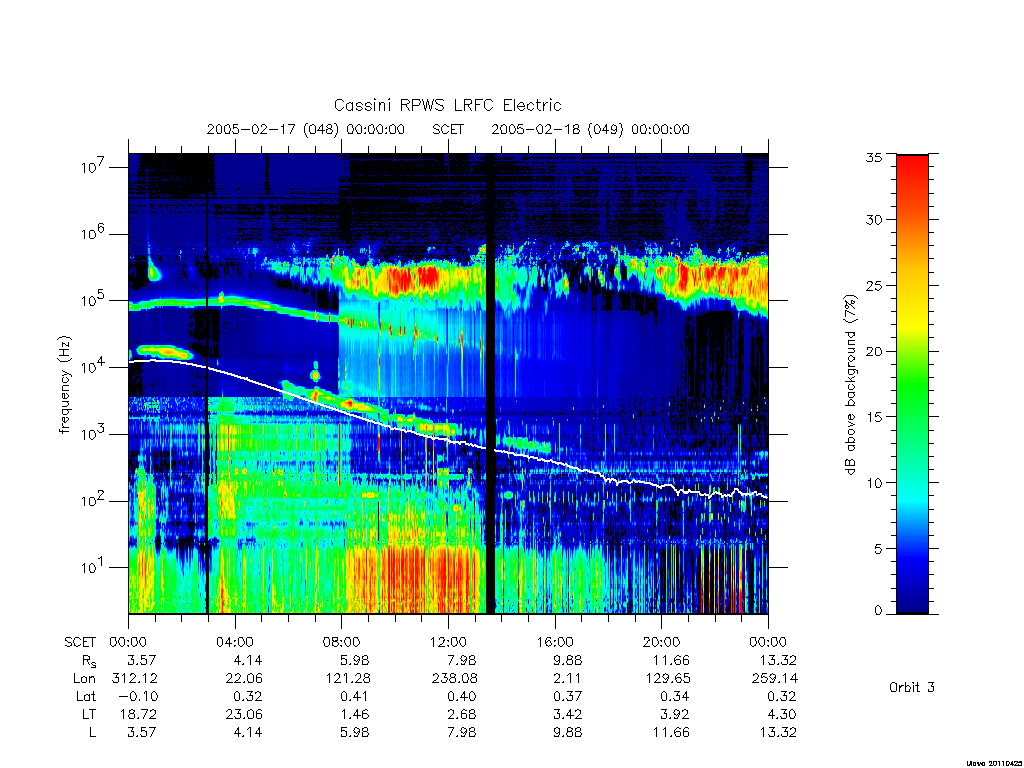The height and width of the screenshot is (768, 1024).
Task: Click the dB color bar gradient
Action: (x=912, y=384)
